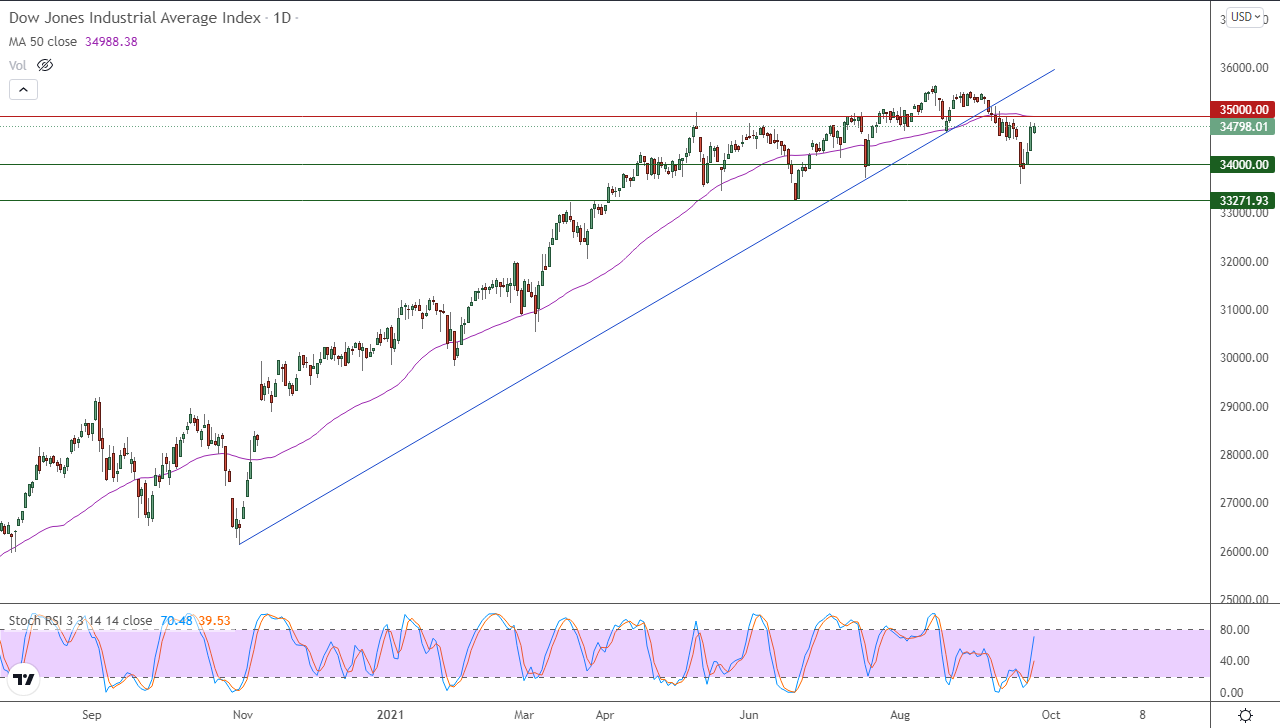Click the Aug label on time axis
The height and width of the screenshot is (728, 1280).
point(900,715)
